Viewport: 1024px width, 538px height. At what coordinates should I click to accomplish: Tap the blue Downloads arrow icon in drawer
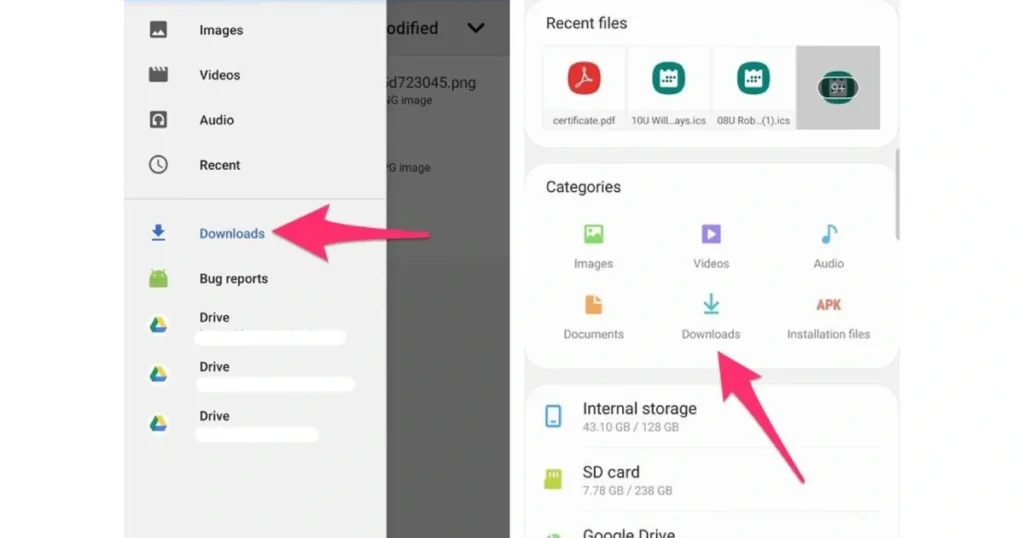(158, 233)
